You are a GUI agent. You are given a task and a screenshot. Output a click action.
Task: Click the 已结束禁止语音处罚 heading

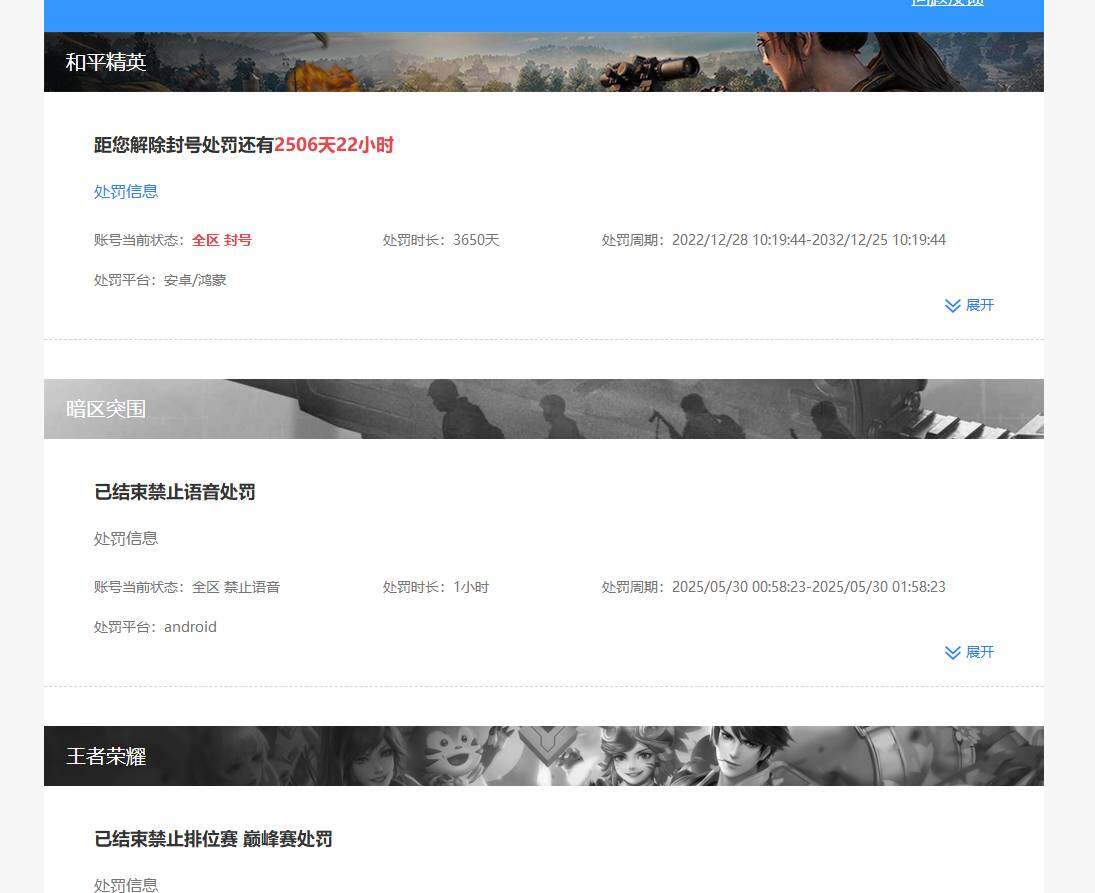pyautogui.click(x=174, y=492)
